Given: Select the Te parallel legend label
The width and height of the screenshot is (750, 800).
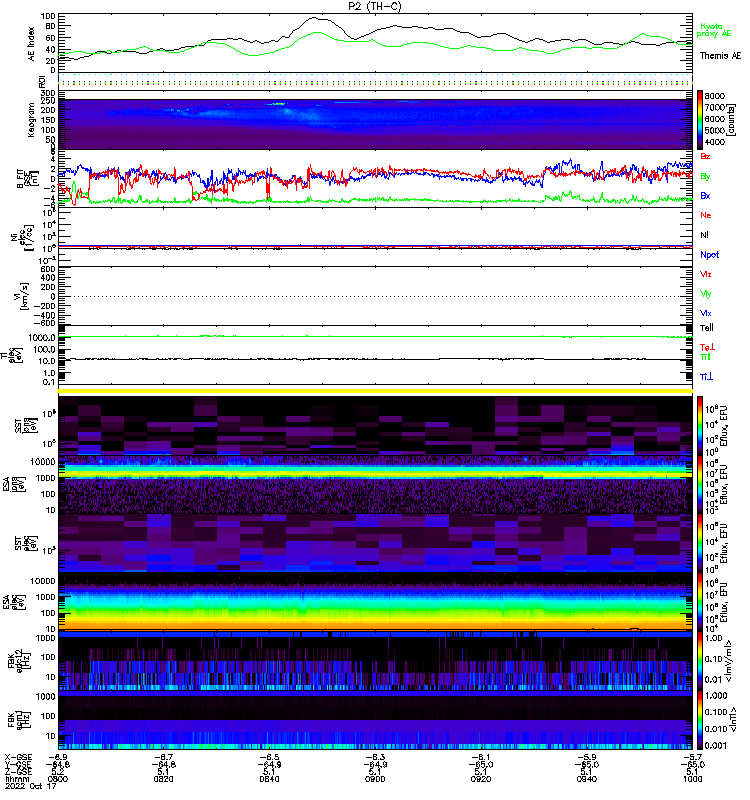Looking at the screenshot, I should click(707, 328).
